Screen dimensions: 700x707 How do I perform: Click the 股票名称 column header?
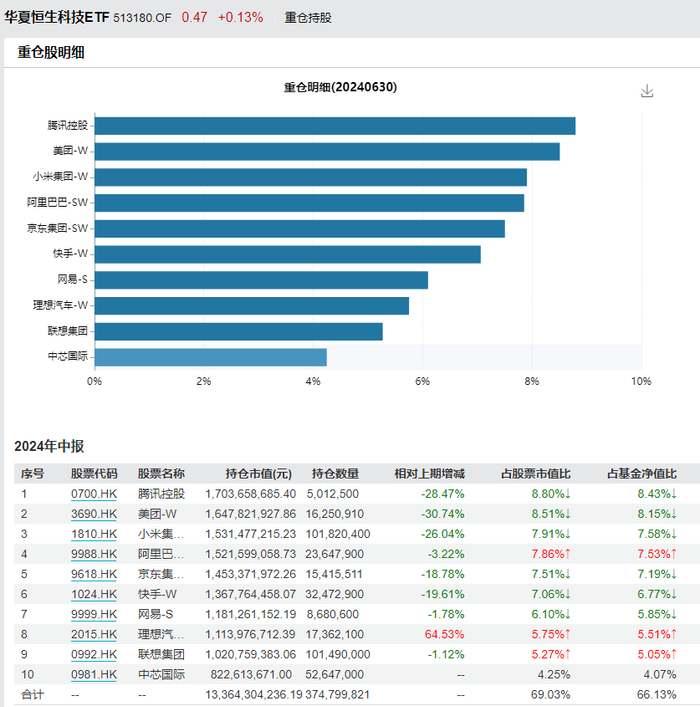point(161,474)
